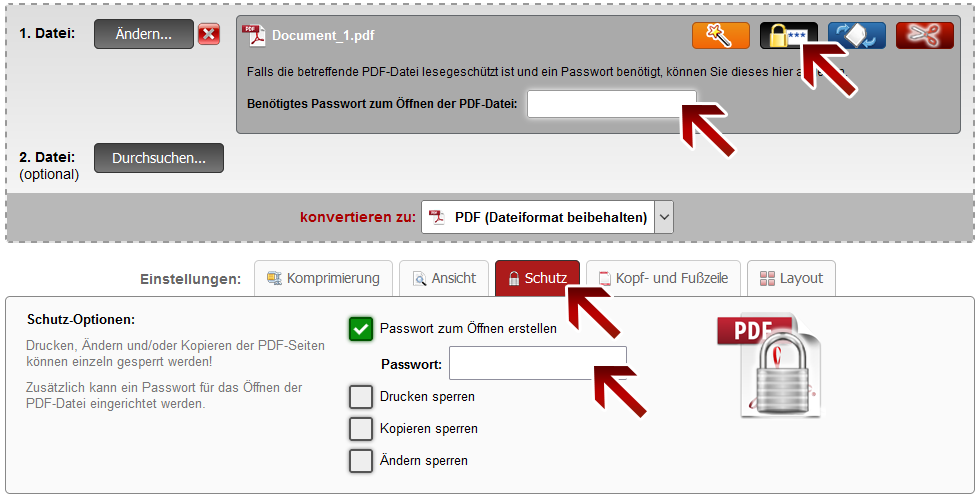The image size is (977, 499).
Task: Switch to the Komprimierung tab
Action: pyautogui.click(x=322, y=278)
